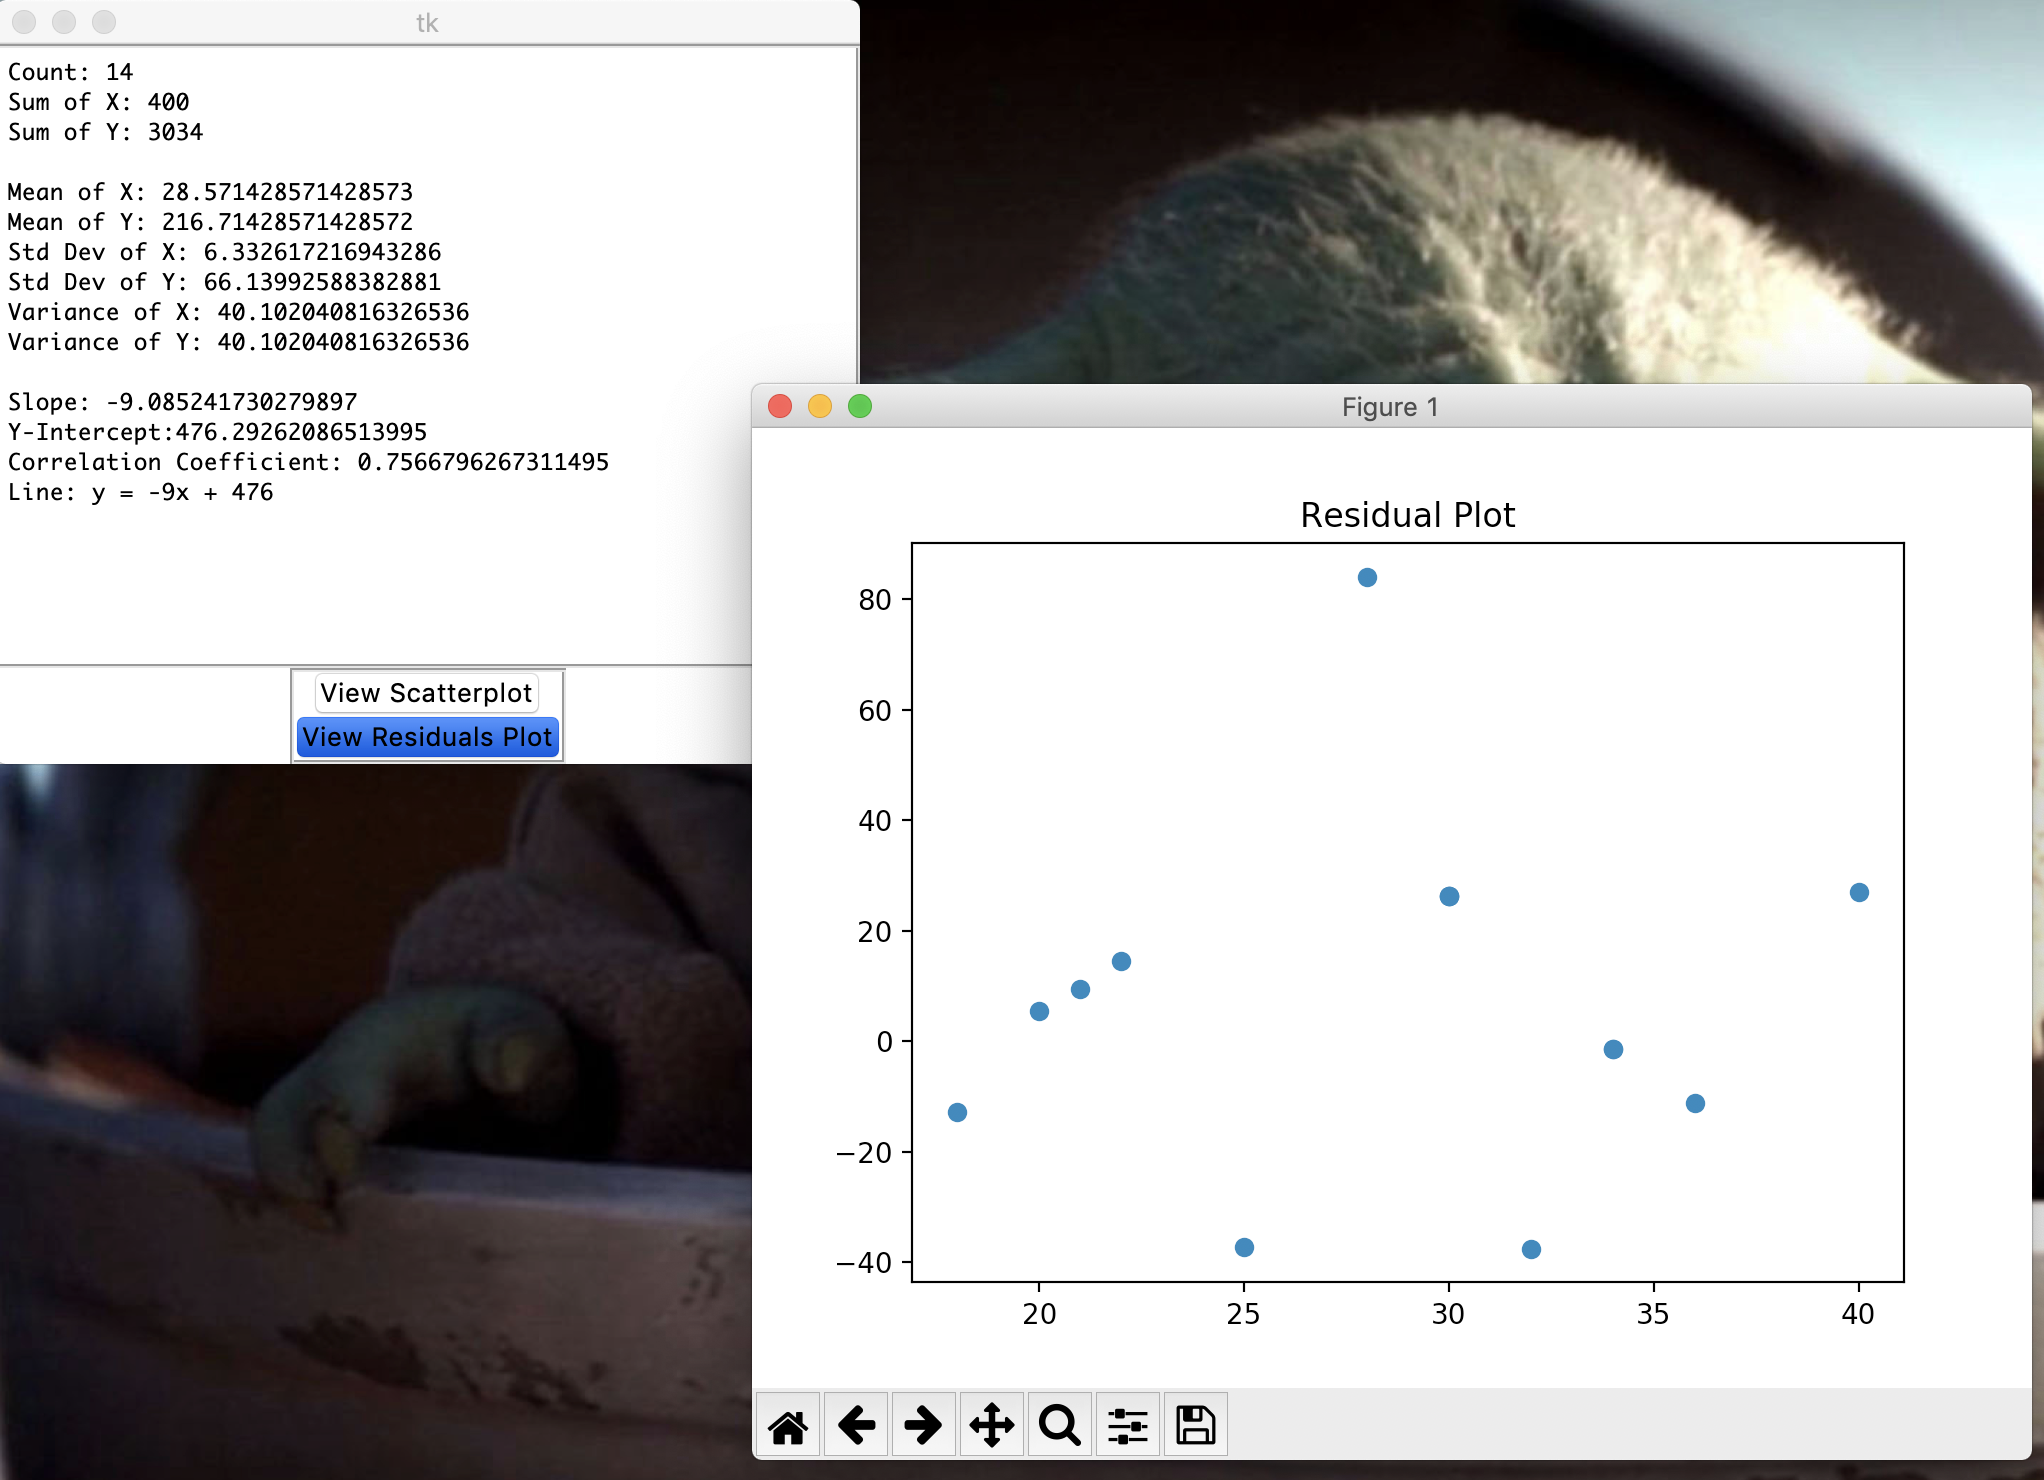Close the Figure 1 window
The height and width of the screenshot is (1480, 2044).
pos(780,406)
